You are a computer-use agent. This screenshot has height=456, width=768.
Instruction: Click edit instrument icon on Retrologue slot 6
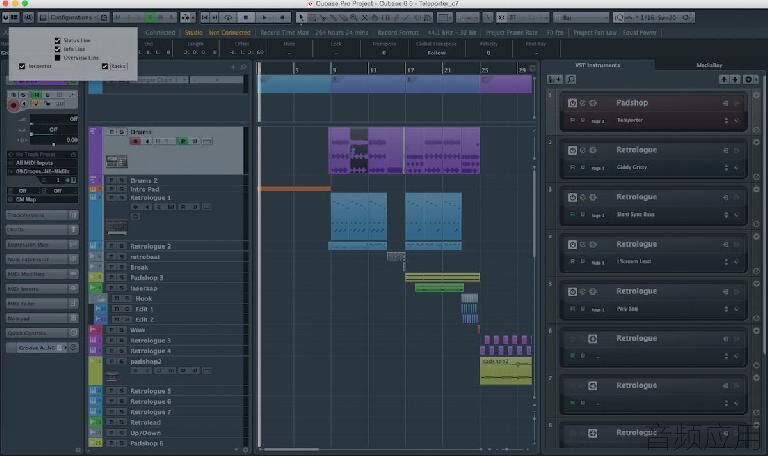(592, 339)
